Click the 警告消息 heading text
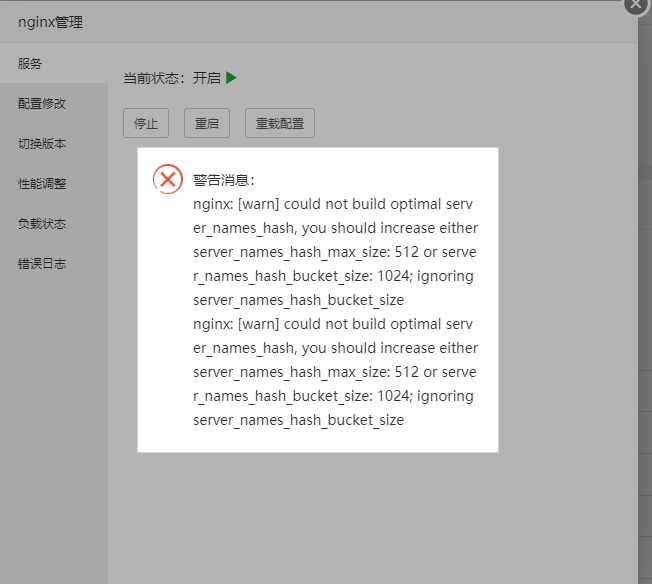This screenshot has width=652, height=584. tap(224, 180)
